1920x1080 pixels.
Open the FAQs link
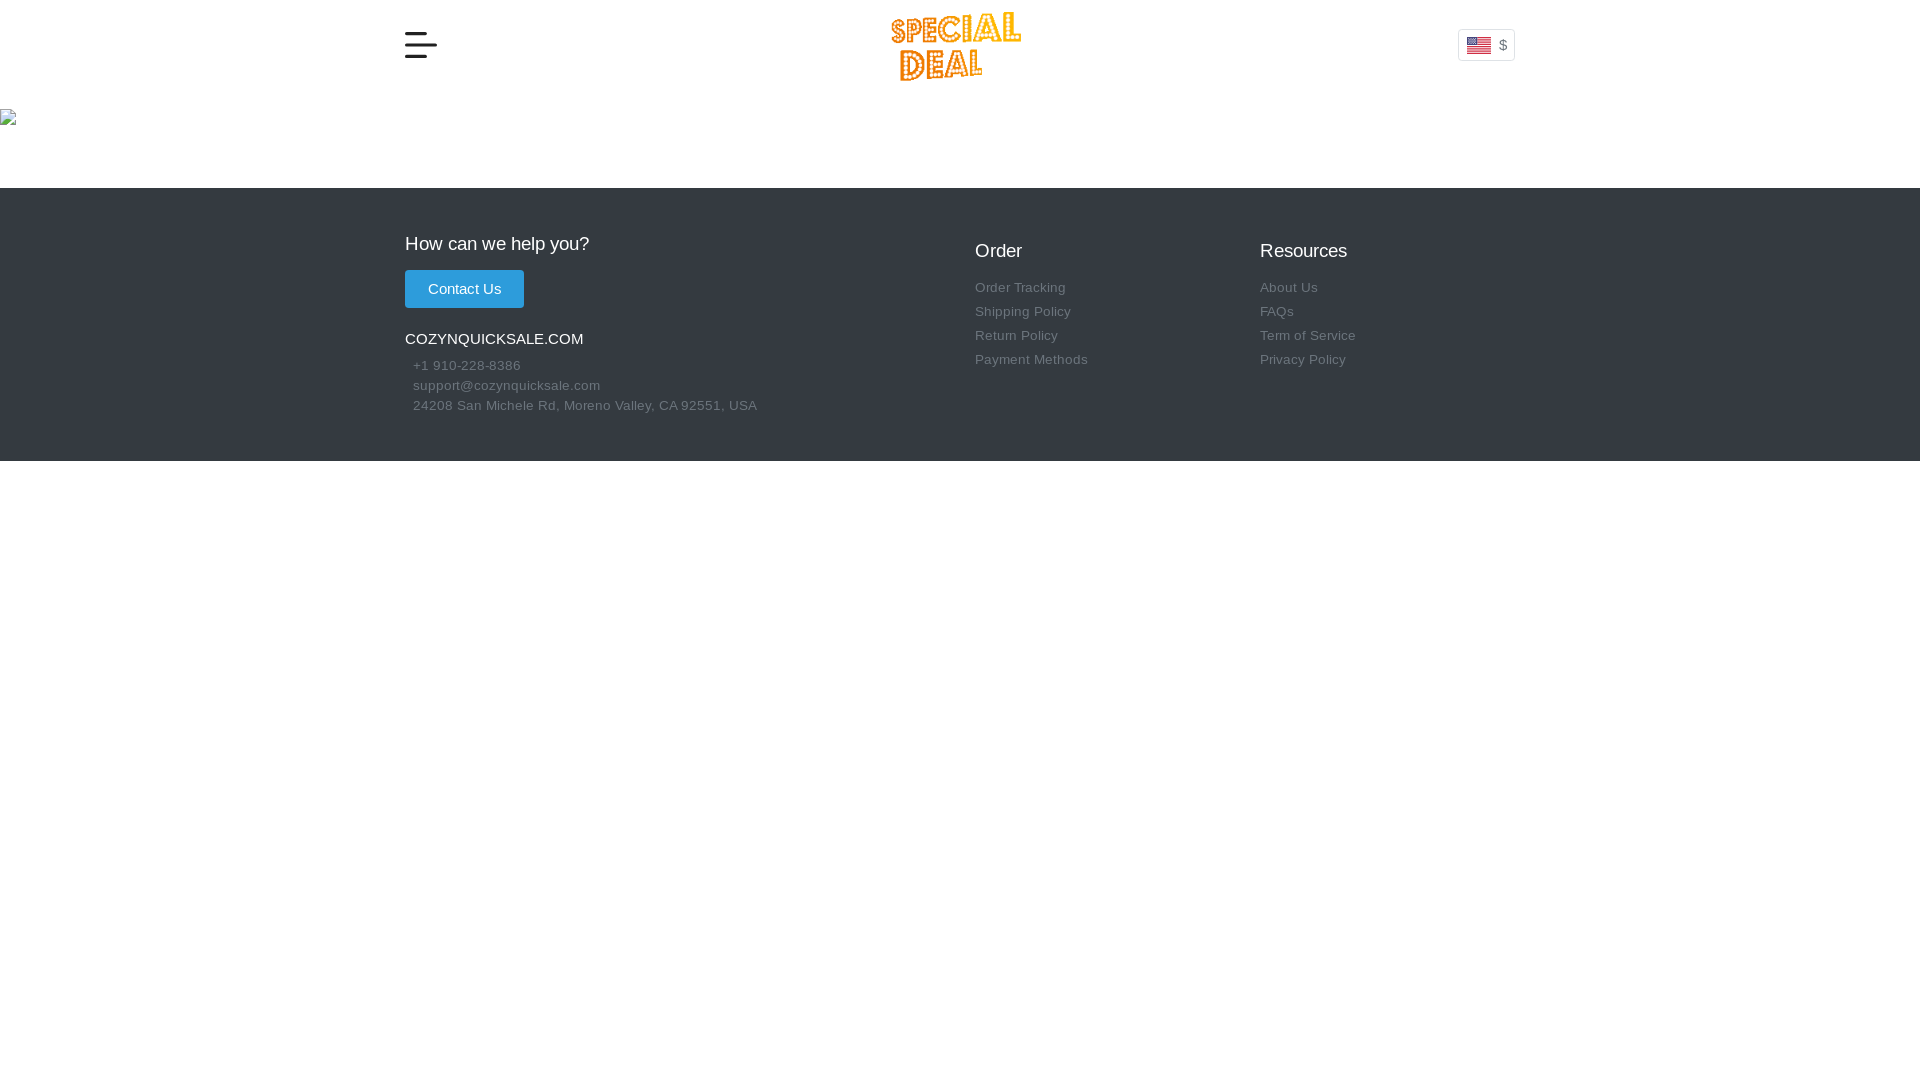tap(1277, 312)
